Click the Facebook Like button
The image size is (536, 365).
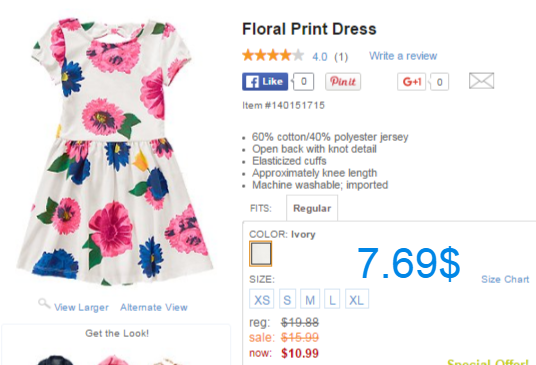pyautogui.click(x=265, y=82)
